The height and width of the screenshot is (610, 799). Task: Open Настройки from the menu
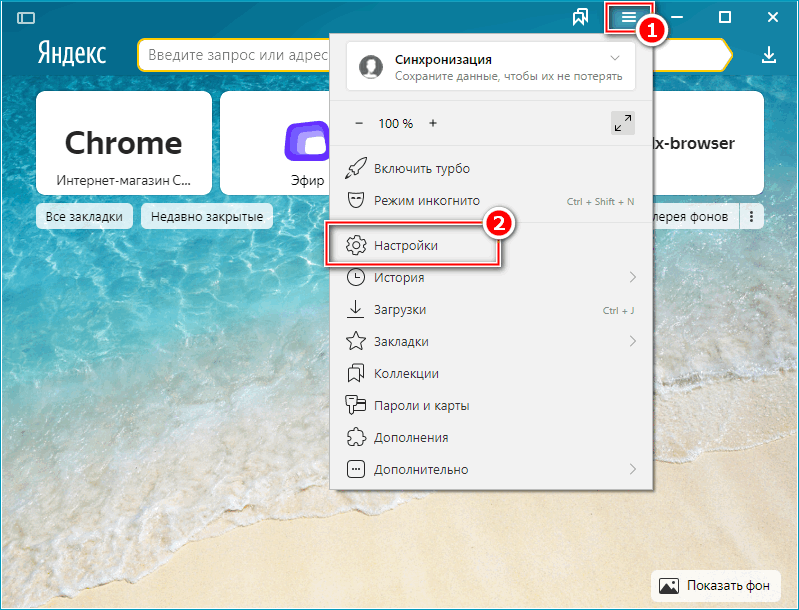[406, 245]
